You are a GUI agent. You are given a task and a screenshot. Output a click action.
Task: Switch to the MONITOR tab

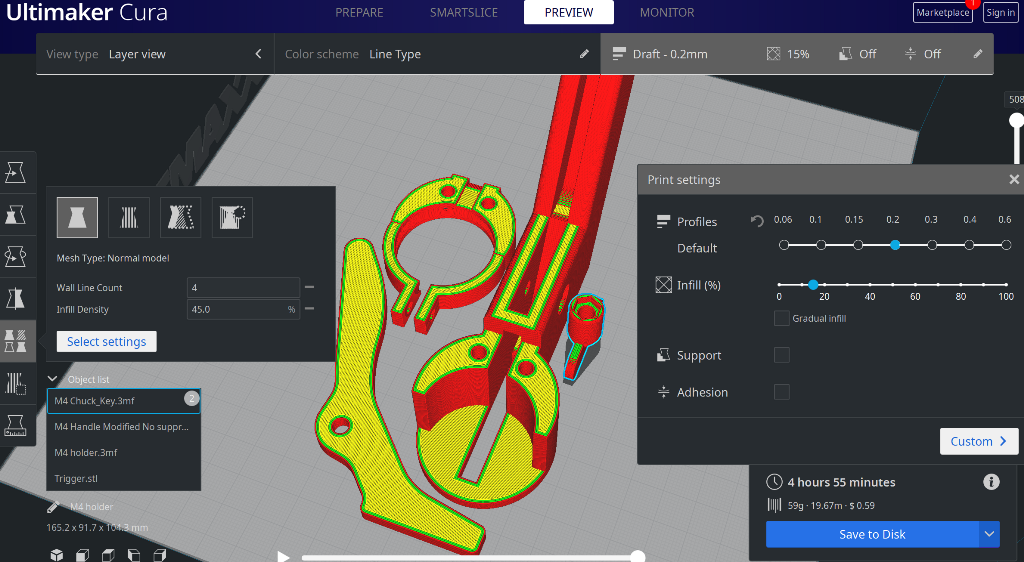point(667,13)
